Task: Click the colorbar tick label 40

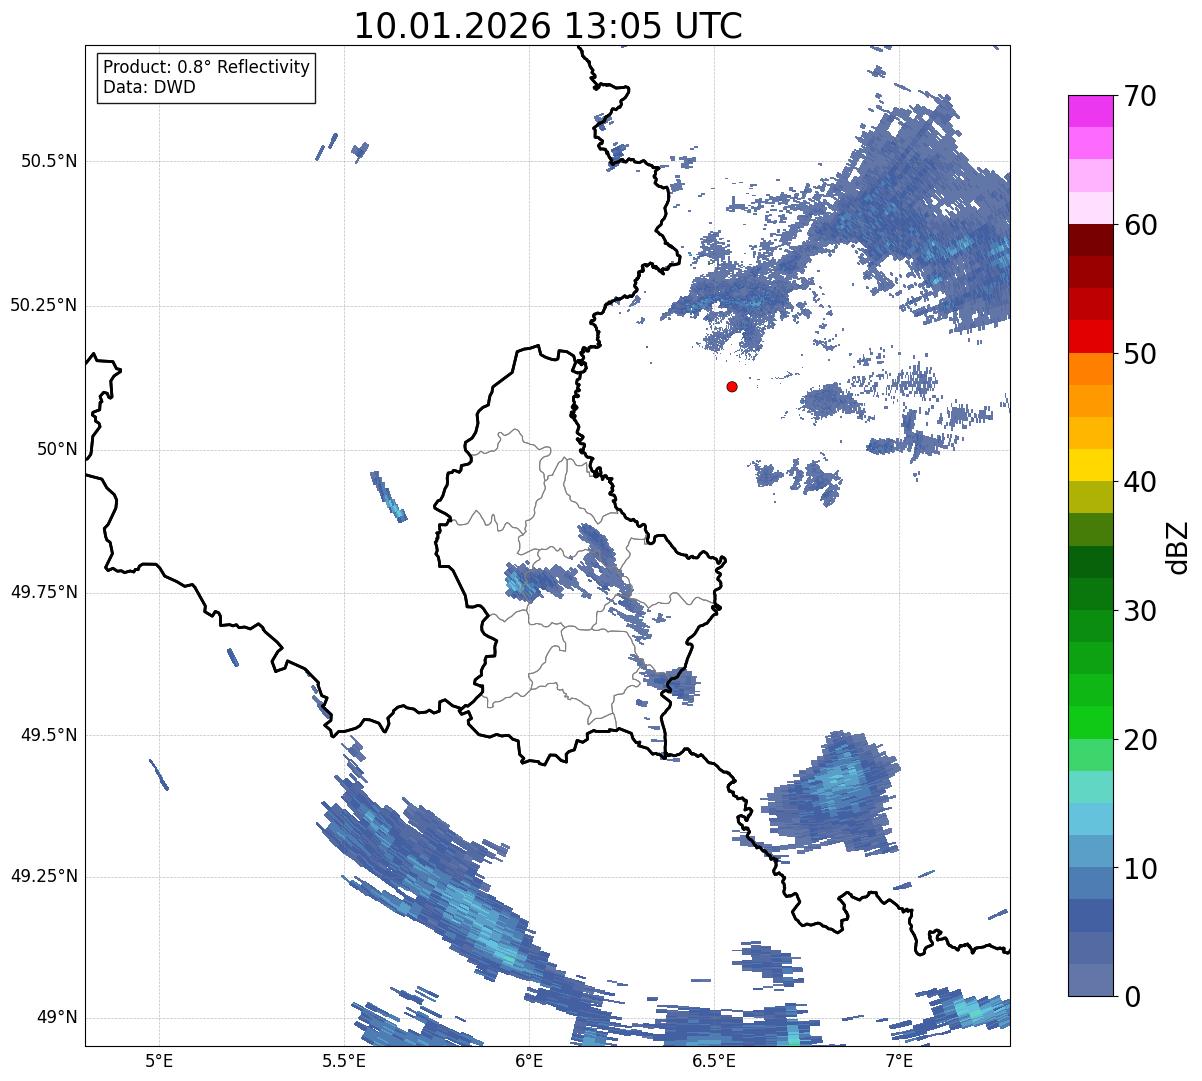Action: (x=1138, y=482)
